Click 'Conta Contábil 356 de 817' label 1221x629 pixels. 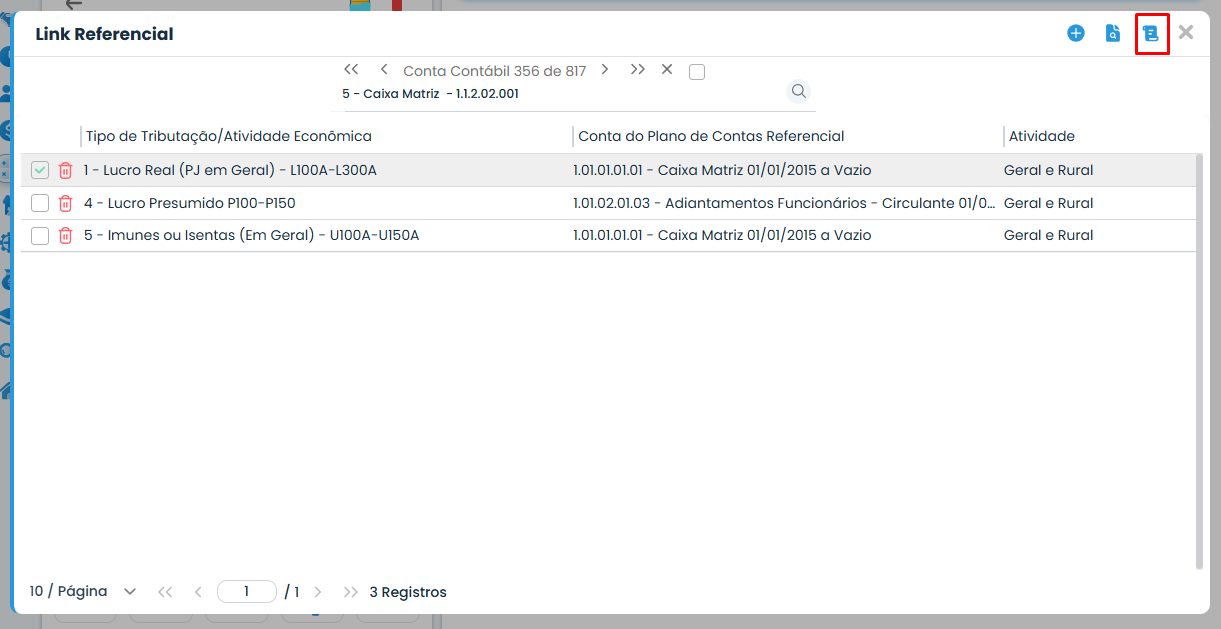tap(494, 71)
